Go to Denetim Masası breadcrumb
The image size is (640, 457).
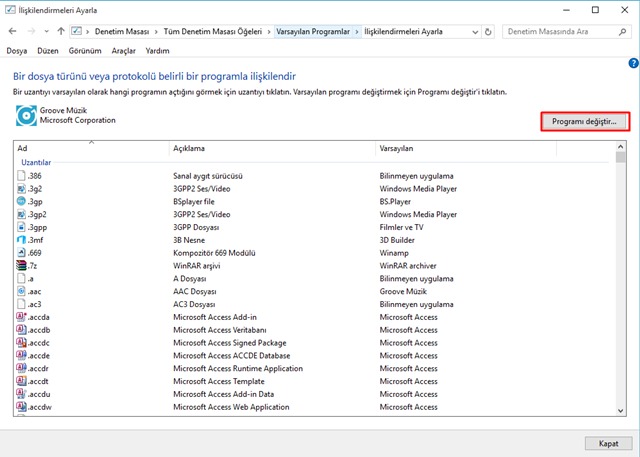pyautogui.click(x=122, y=31)
